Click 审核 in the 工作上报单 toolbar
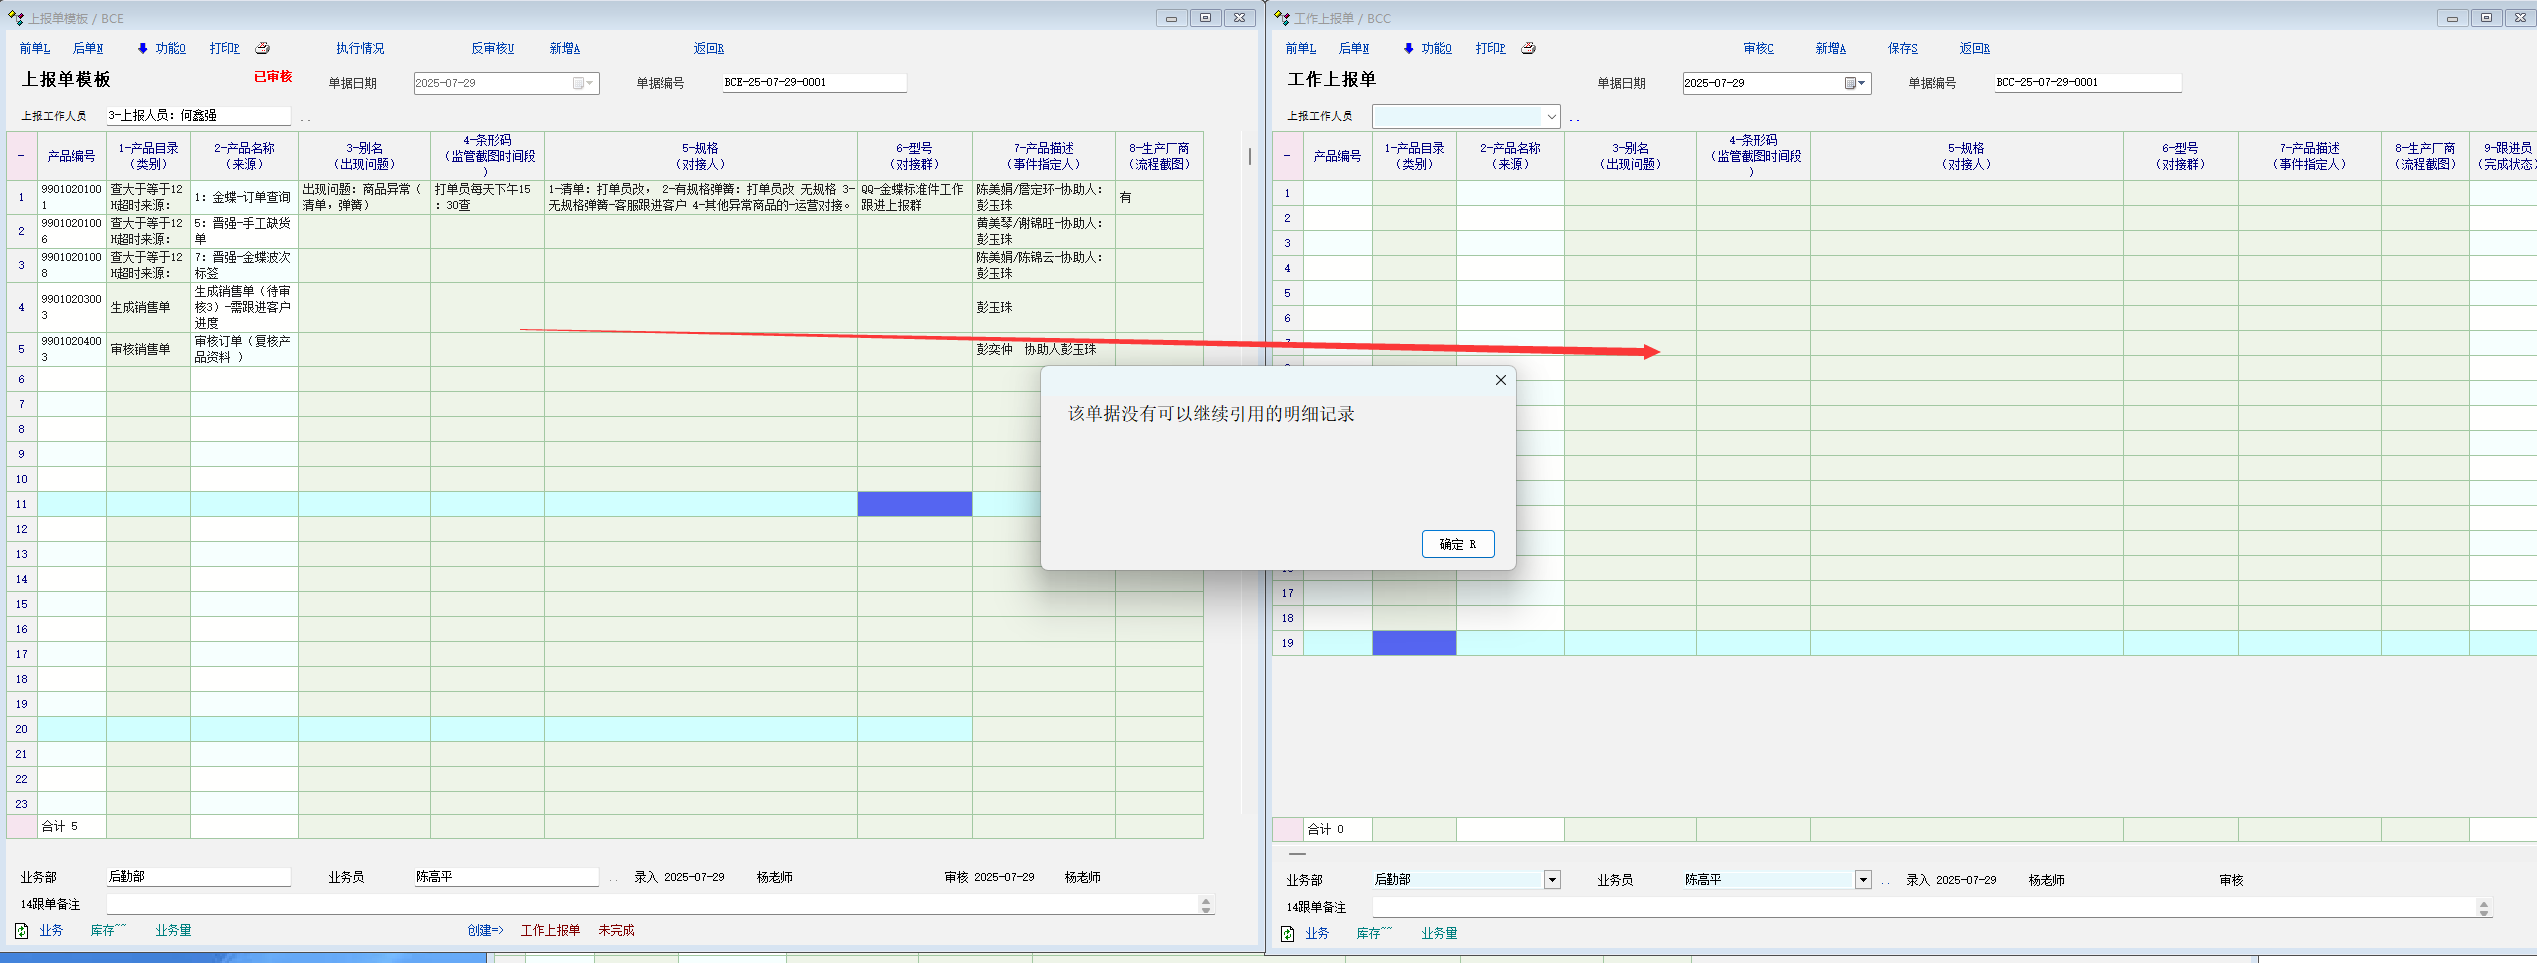2537x963 pixels. pyautogui.click(x=1758, y=48)
